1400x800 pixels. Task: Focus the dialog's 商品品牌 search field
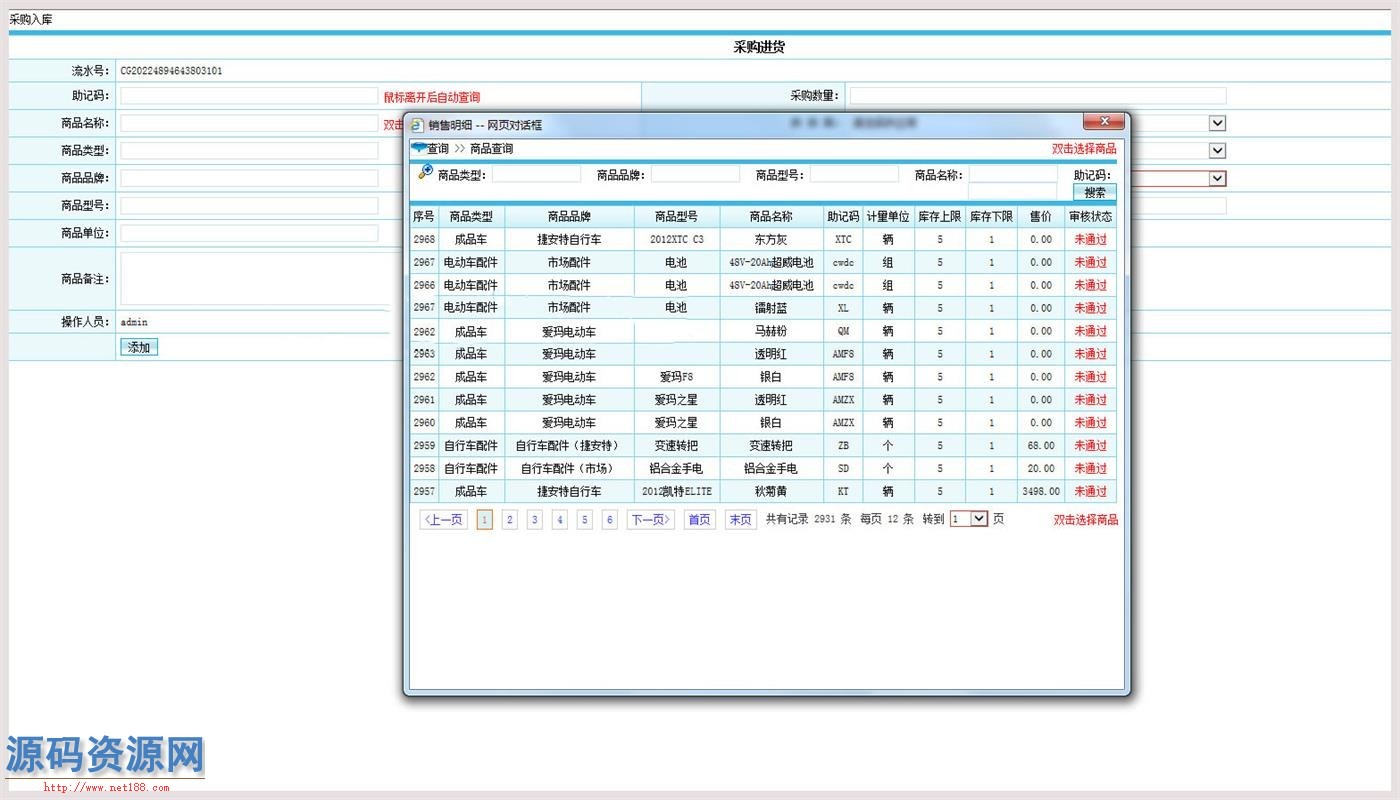pos(695,174)
